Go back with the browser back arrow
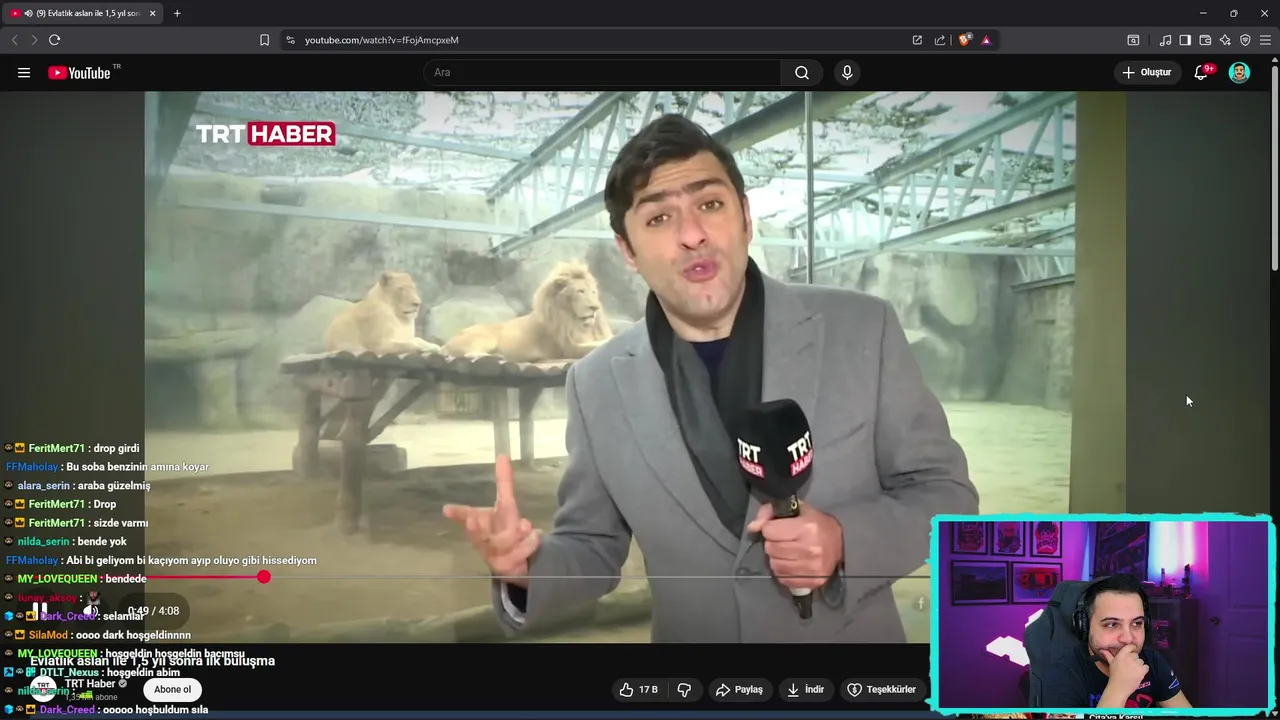 (x=14, y=40)
